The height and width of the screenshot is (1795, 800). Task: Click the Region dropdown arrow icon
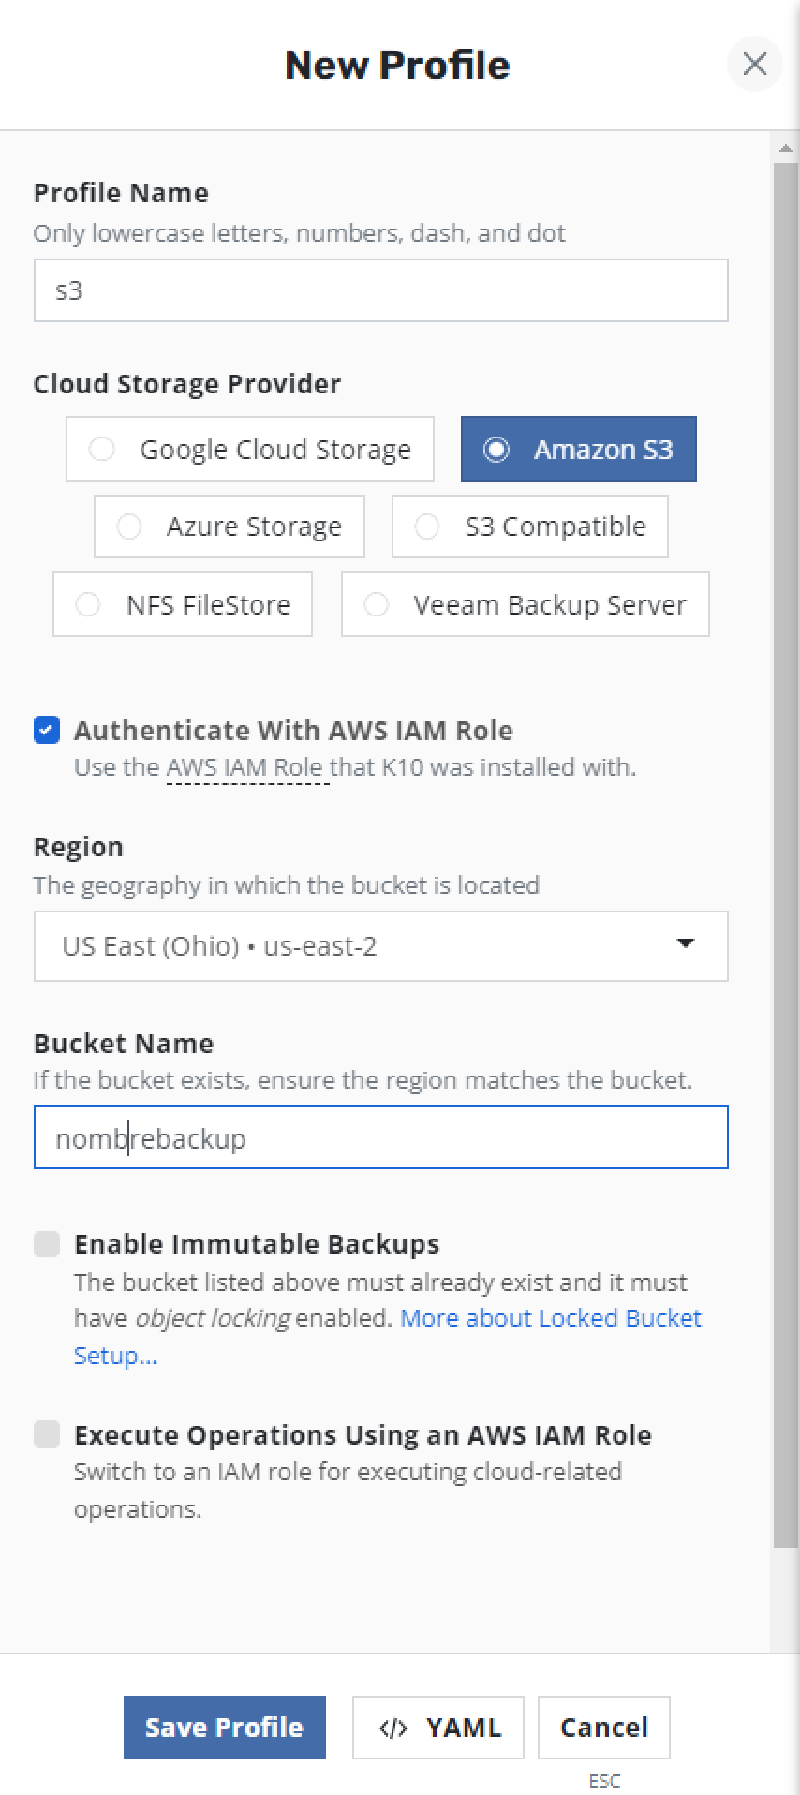(685, 944)
